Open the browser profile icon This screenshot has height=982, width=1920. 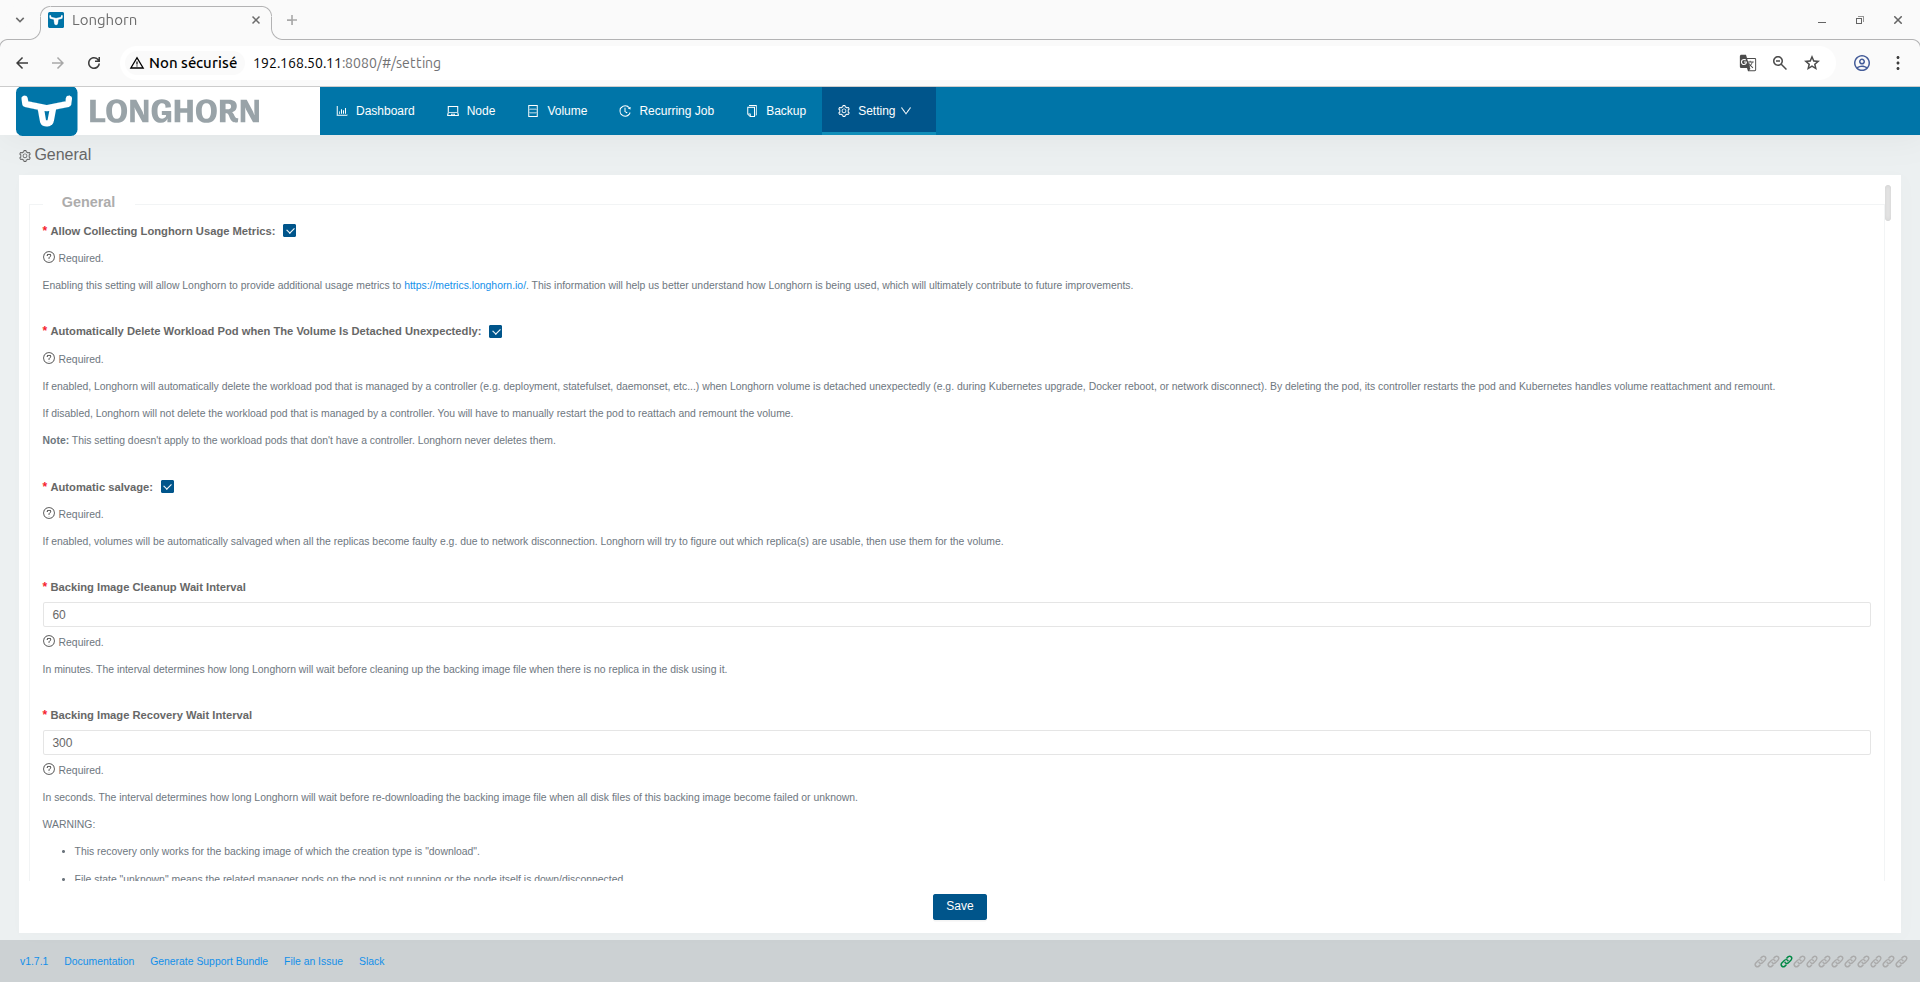[1862, 63]
